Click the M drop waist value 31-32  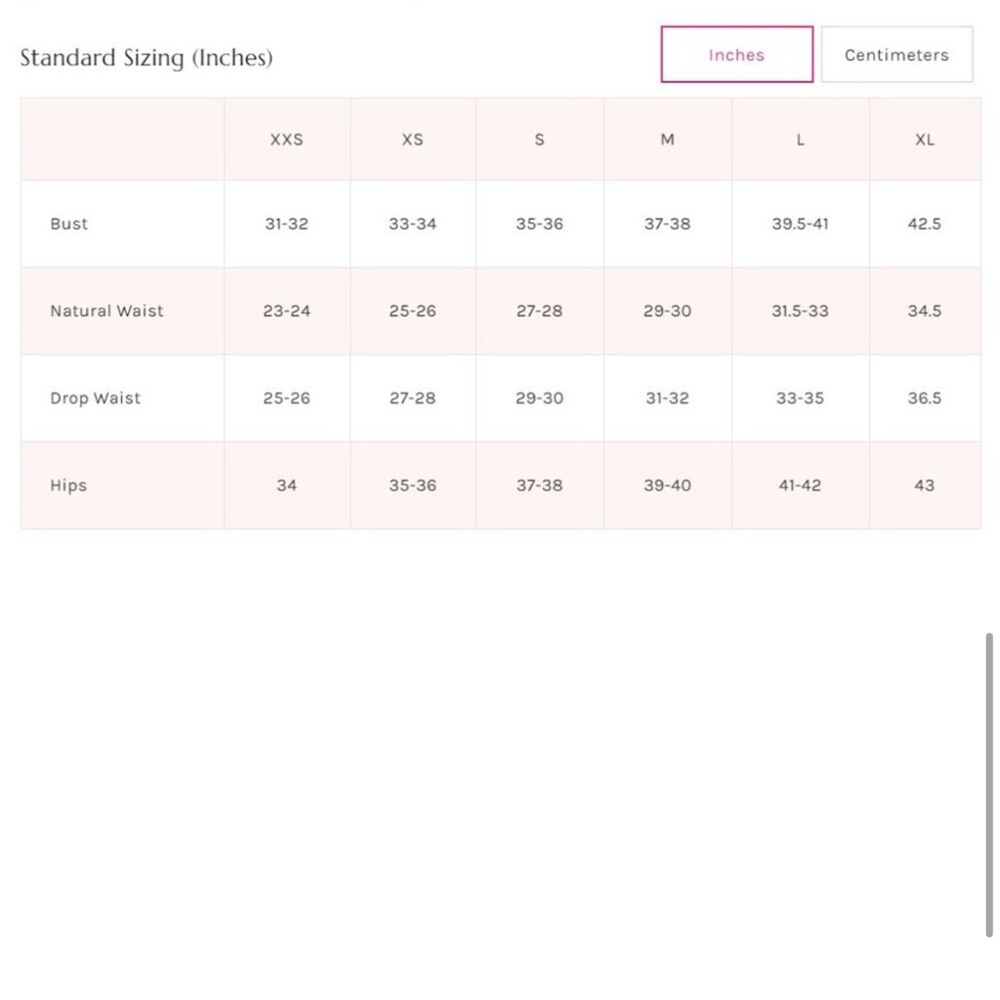click(667, 398)
